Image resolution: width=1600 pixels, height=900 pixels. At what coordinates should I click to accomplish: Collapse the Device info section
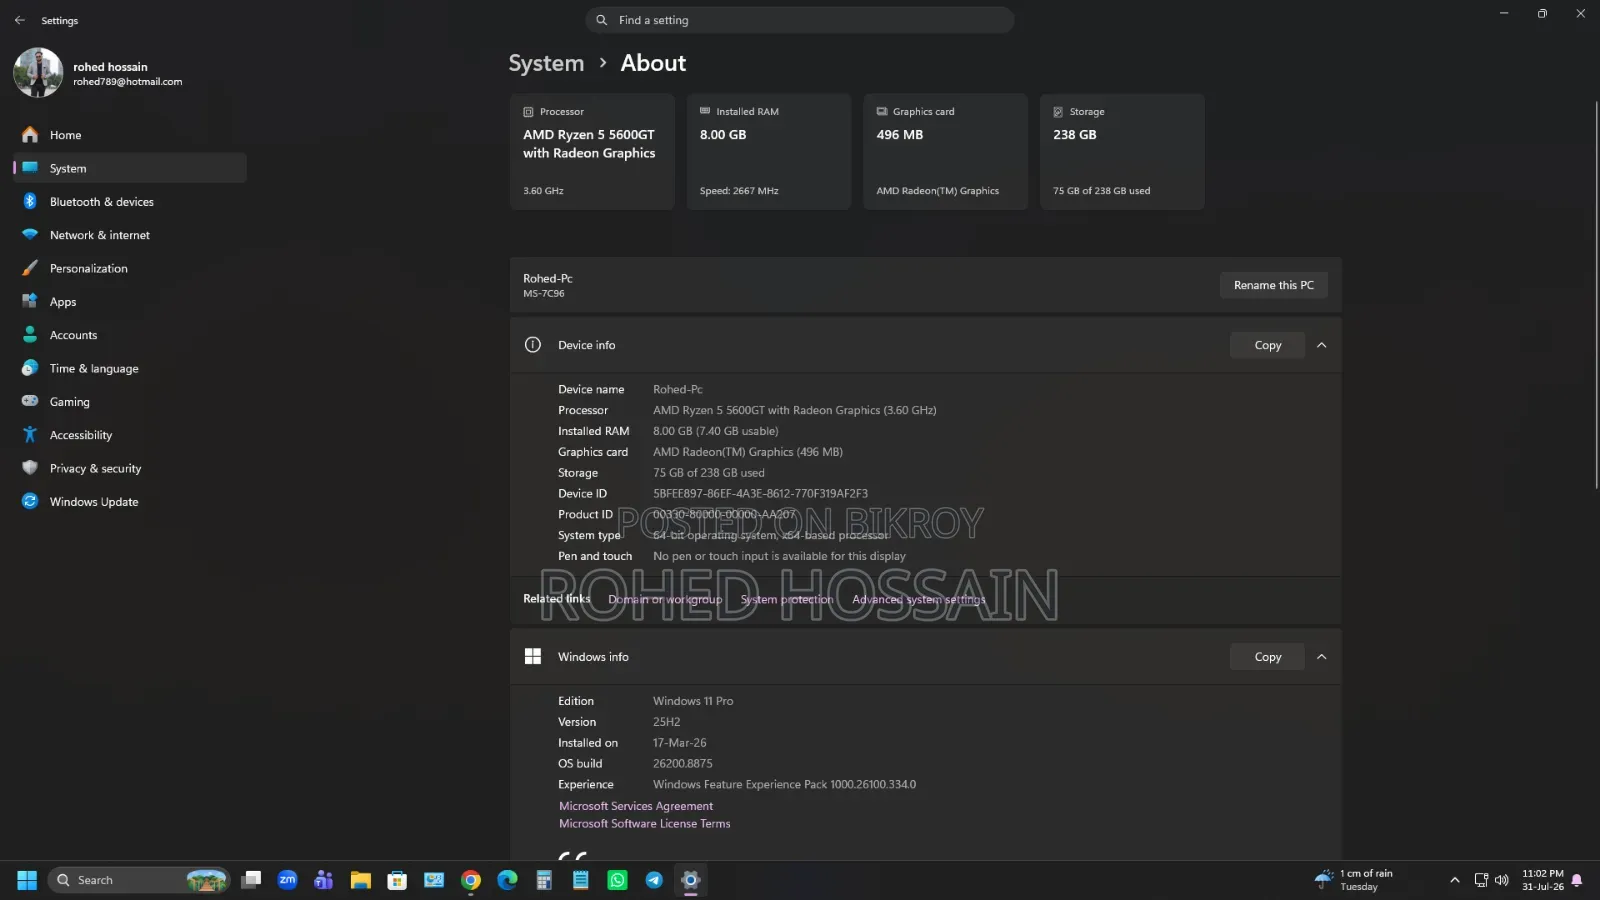[x=1322, y=345]
